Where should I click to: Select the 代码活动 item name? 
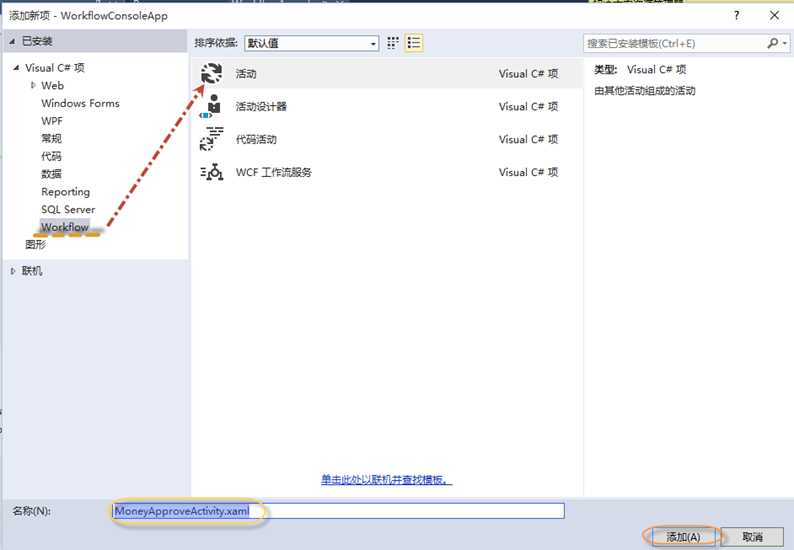click(256, 140)
